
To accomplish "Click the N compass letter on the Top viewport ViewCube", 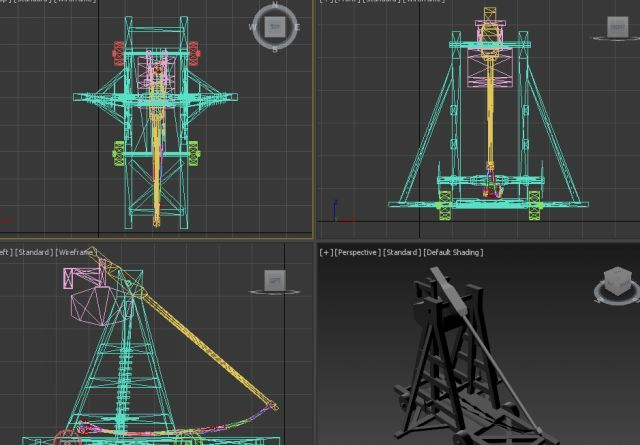I will [275, 5].
